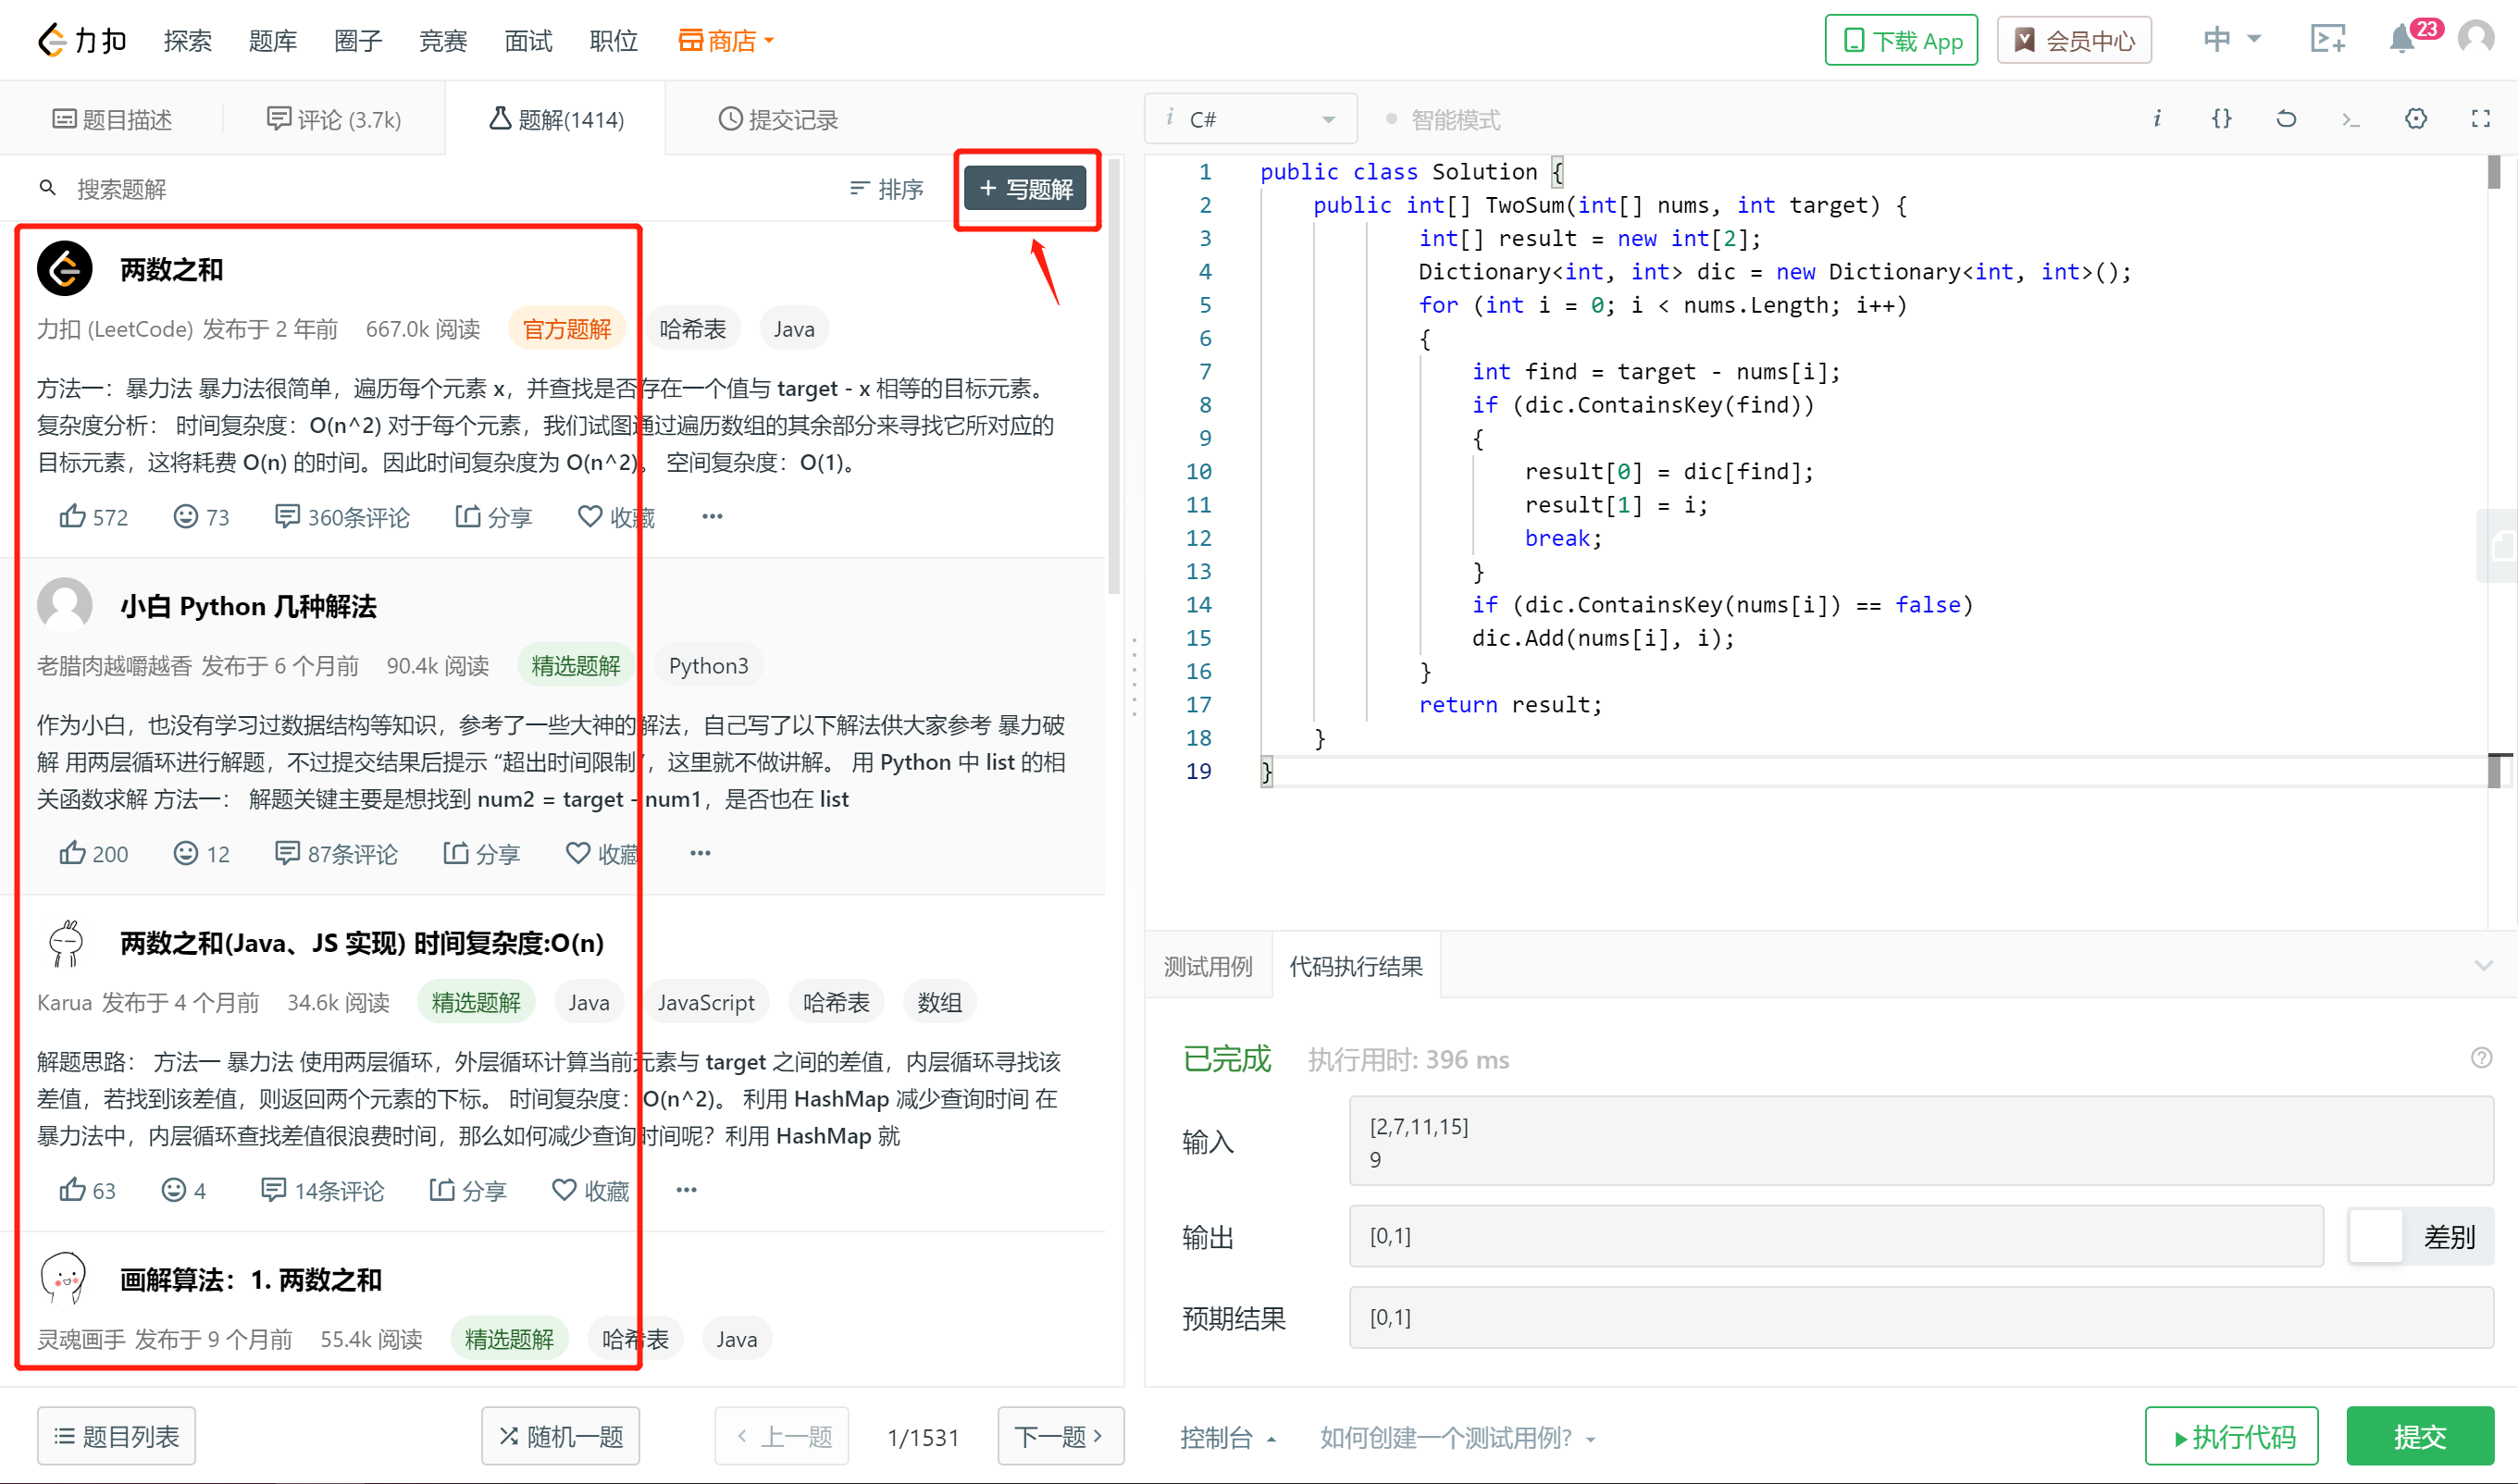Open the C# language dropdown
This screenshot has height=1484, width=2518.
point(1252,120)
